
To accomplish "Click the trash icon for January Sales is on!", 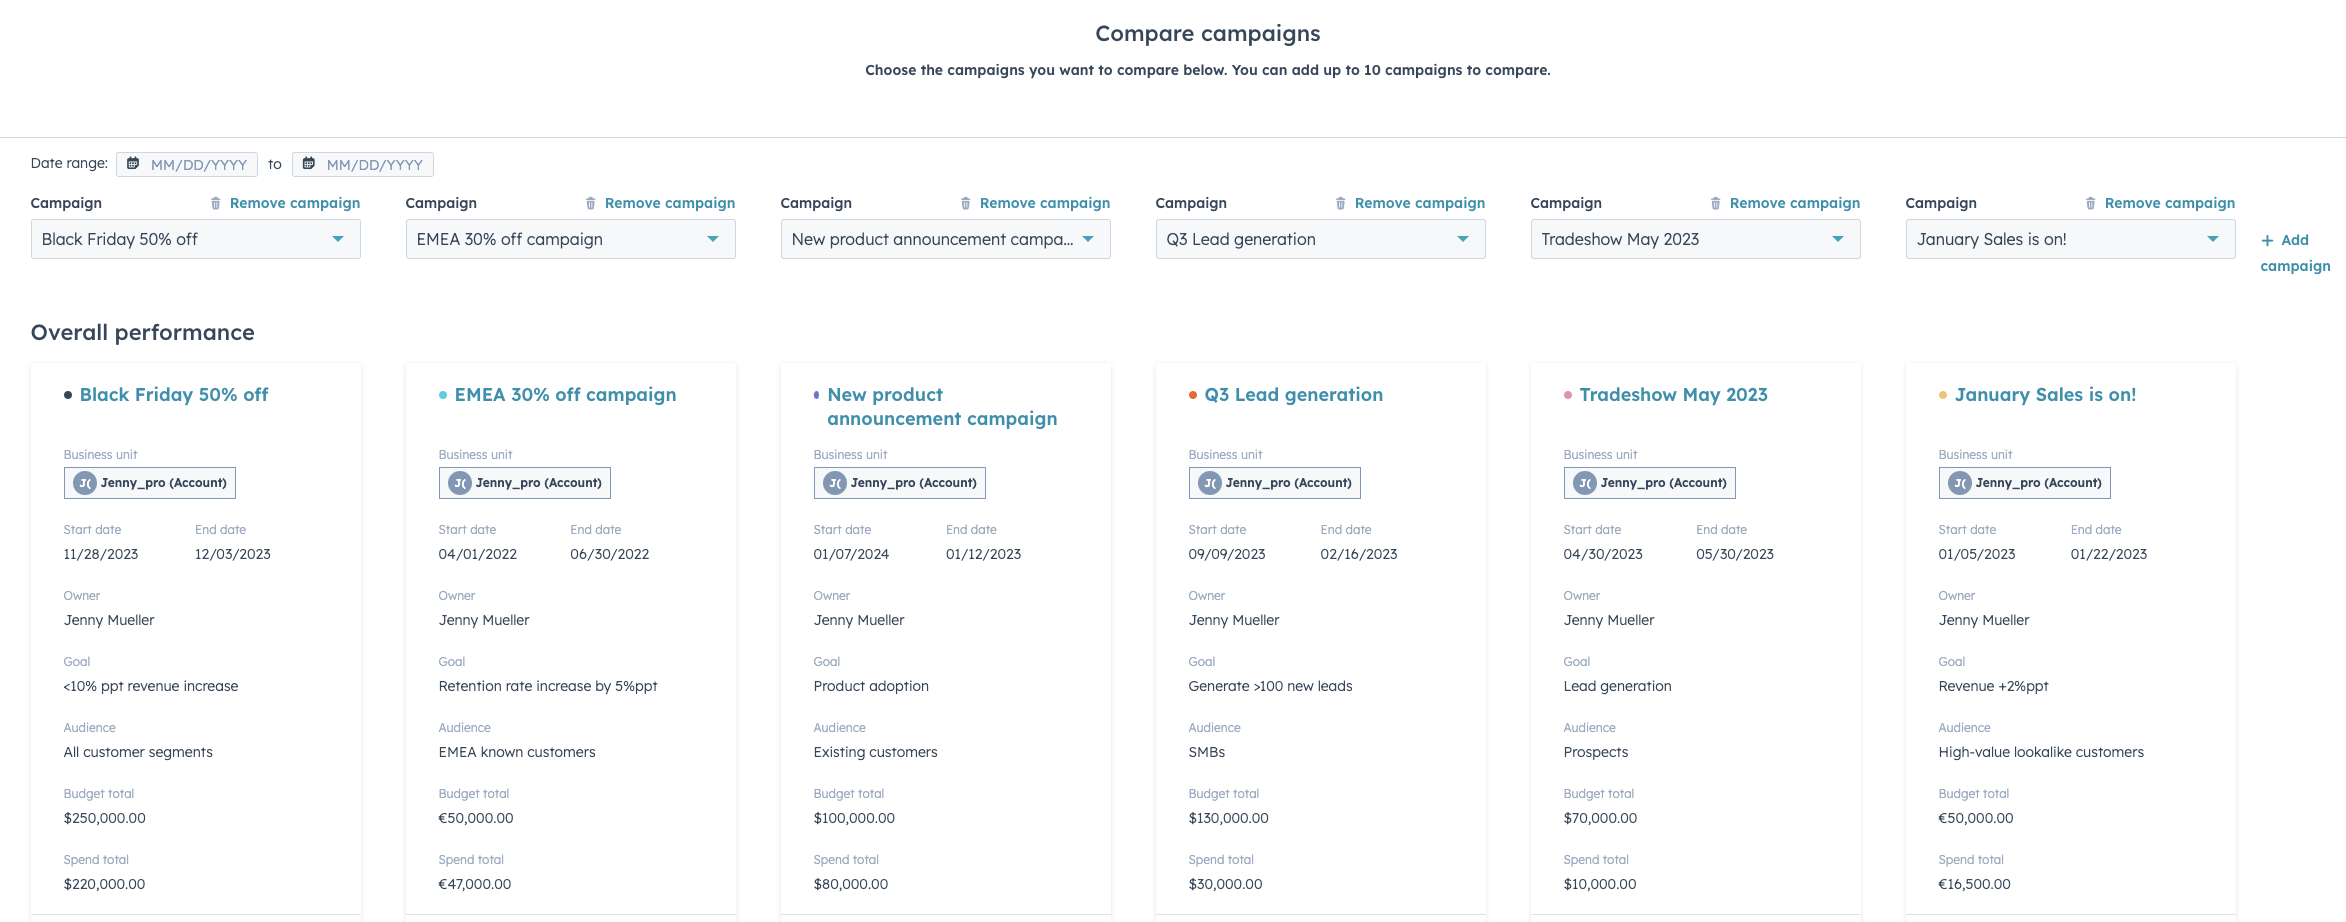I will coord(2092,202).
